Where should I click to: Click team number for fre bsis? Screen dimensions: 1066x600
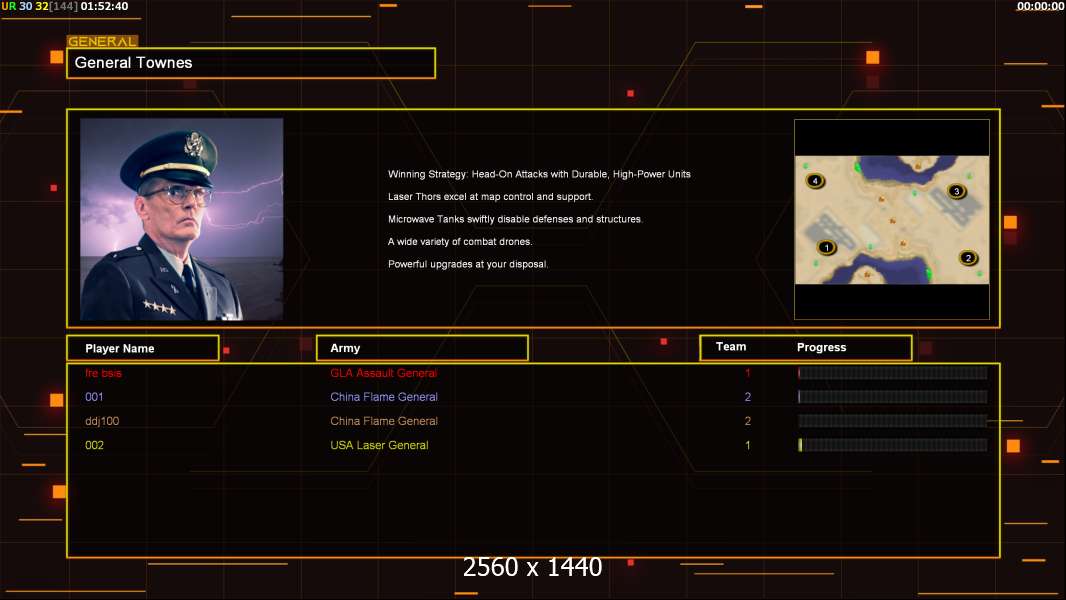(748, 373)
